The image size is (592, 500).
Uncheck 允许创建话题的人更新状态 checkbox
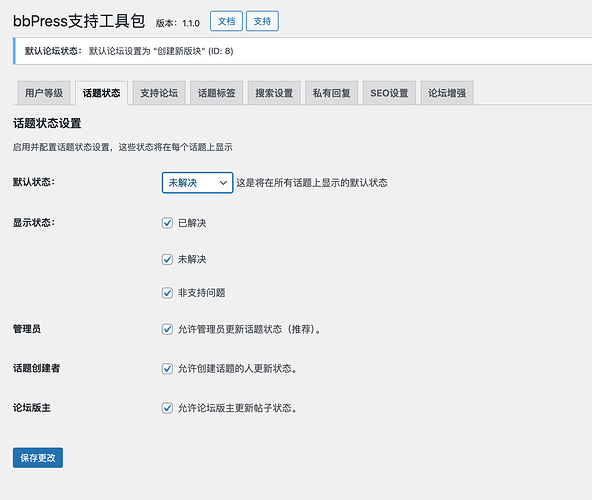pyautogui.click(x=167, y=369)
